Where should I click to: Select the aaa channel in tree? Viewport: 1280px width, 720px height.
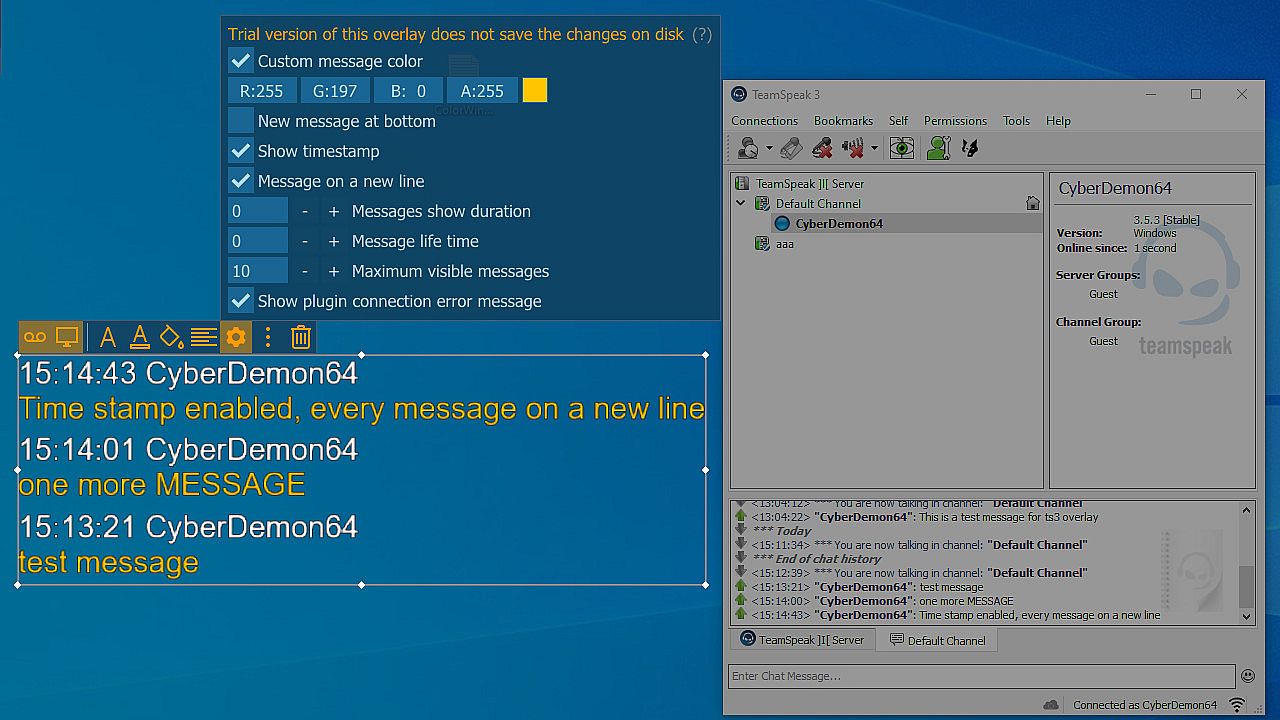(x=785, y=244)
